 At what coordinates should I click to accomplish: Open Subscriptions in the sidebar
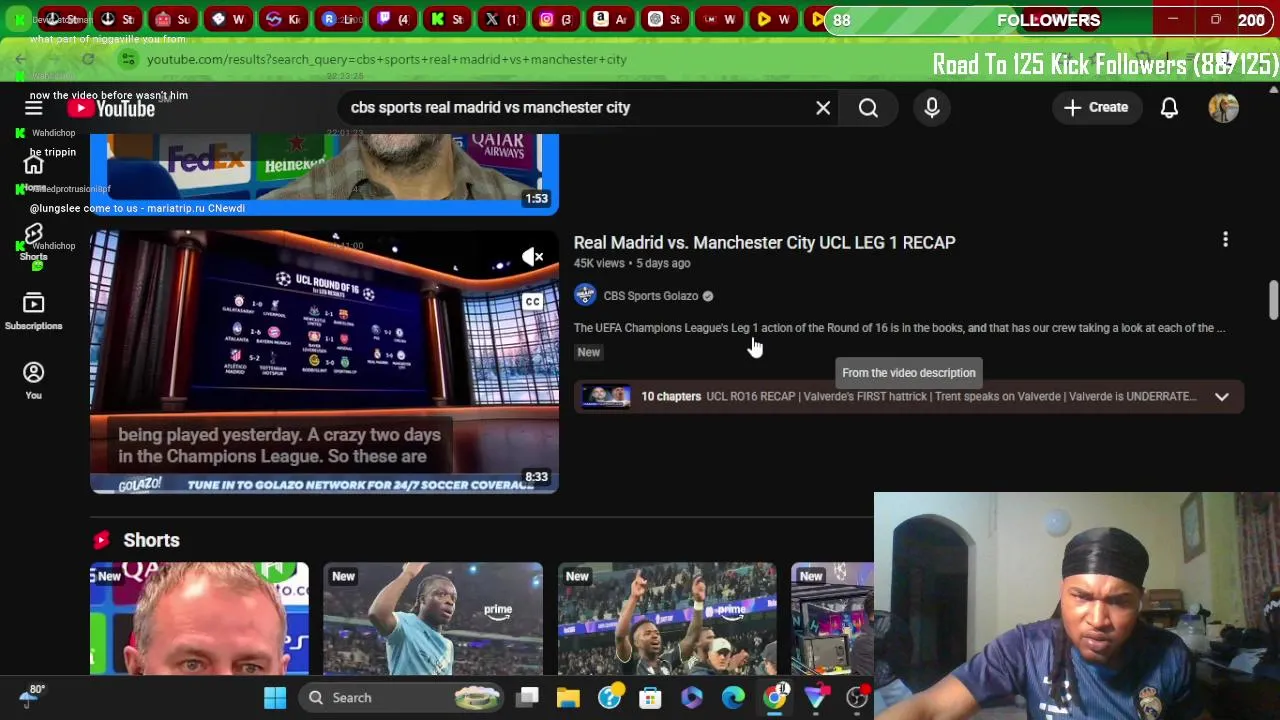click(x=33, y=311)
